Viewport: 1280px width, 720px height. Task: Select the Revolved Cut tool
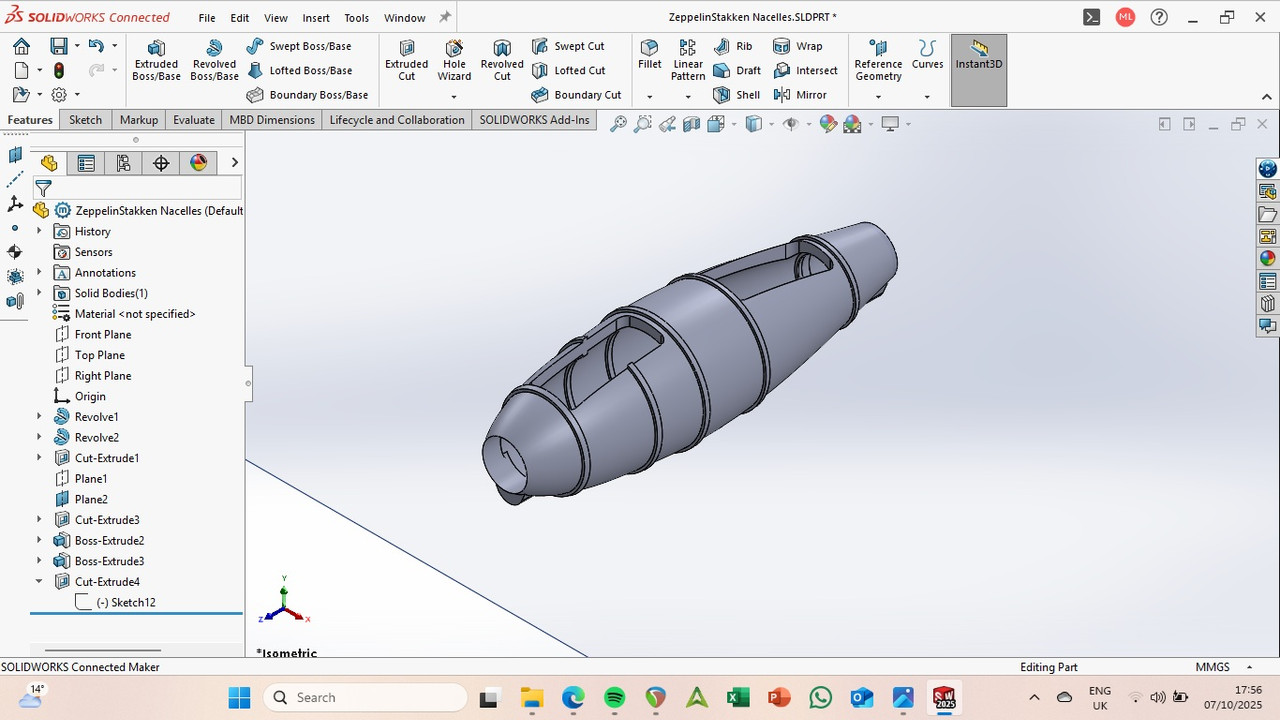pos(502,60)
